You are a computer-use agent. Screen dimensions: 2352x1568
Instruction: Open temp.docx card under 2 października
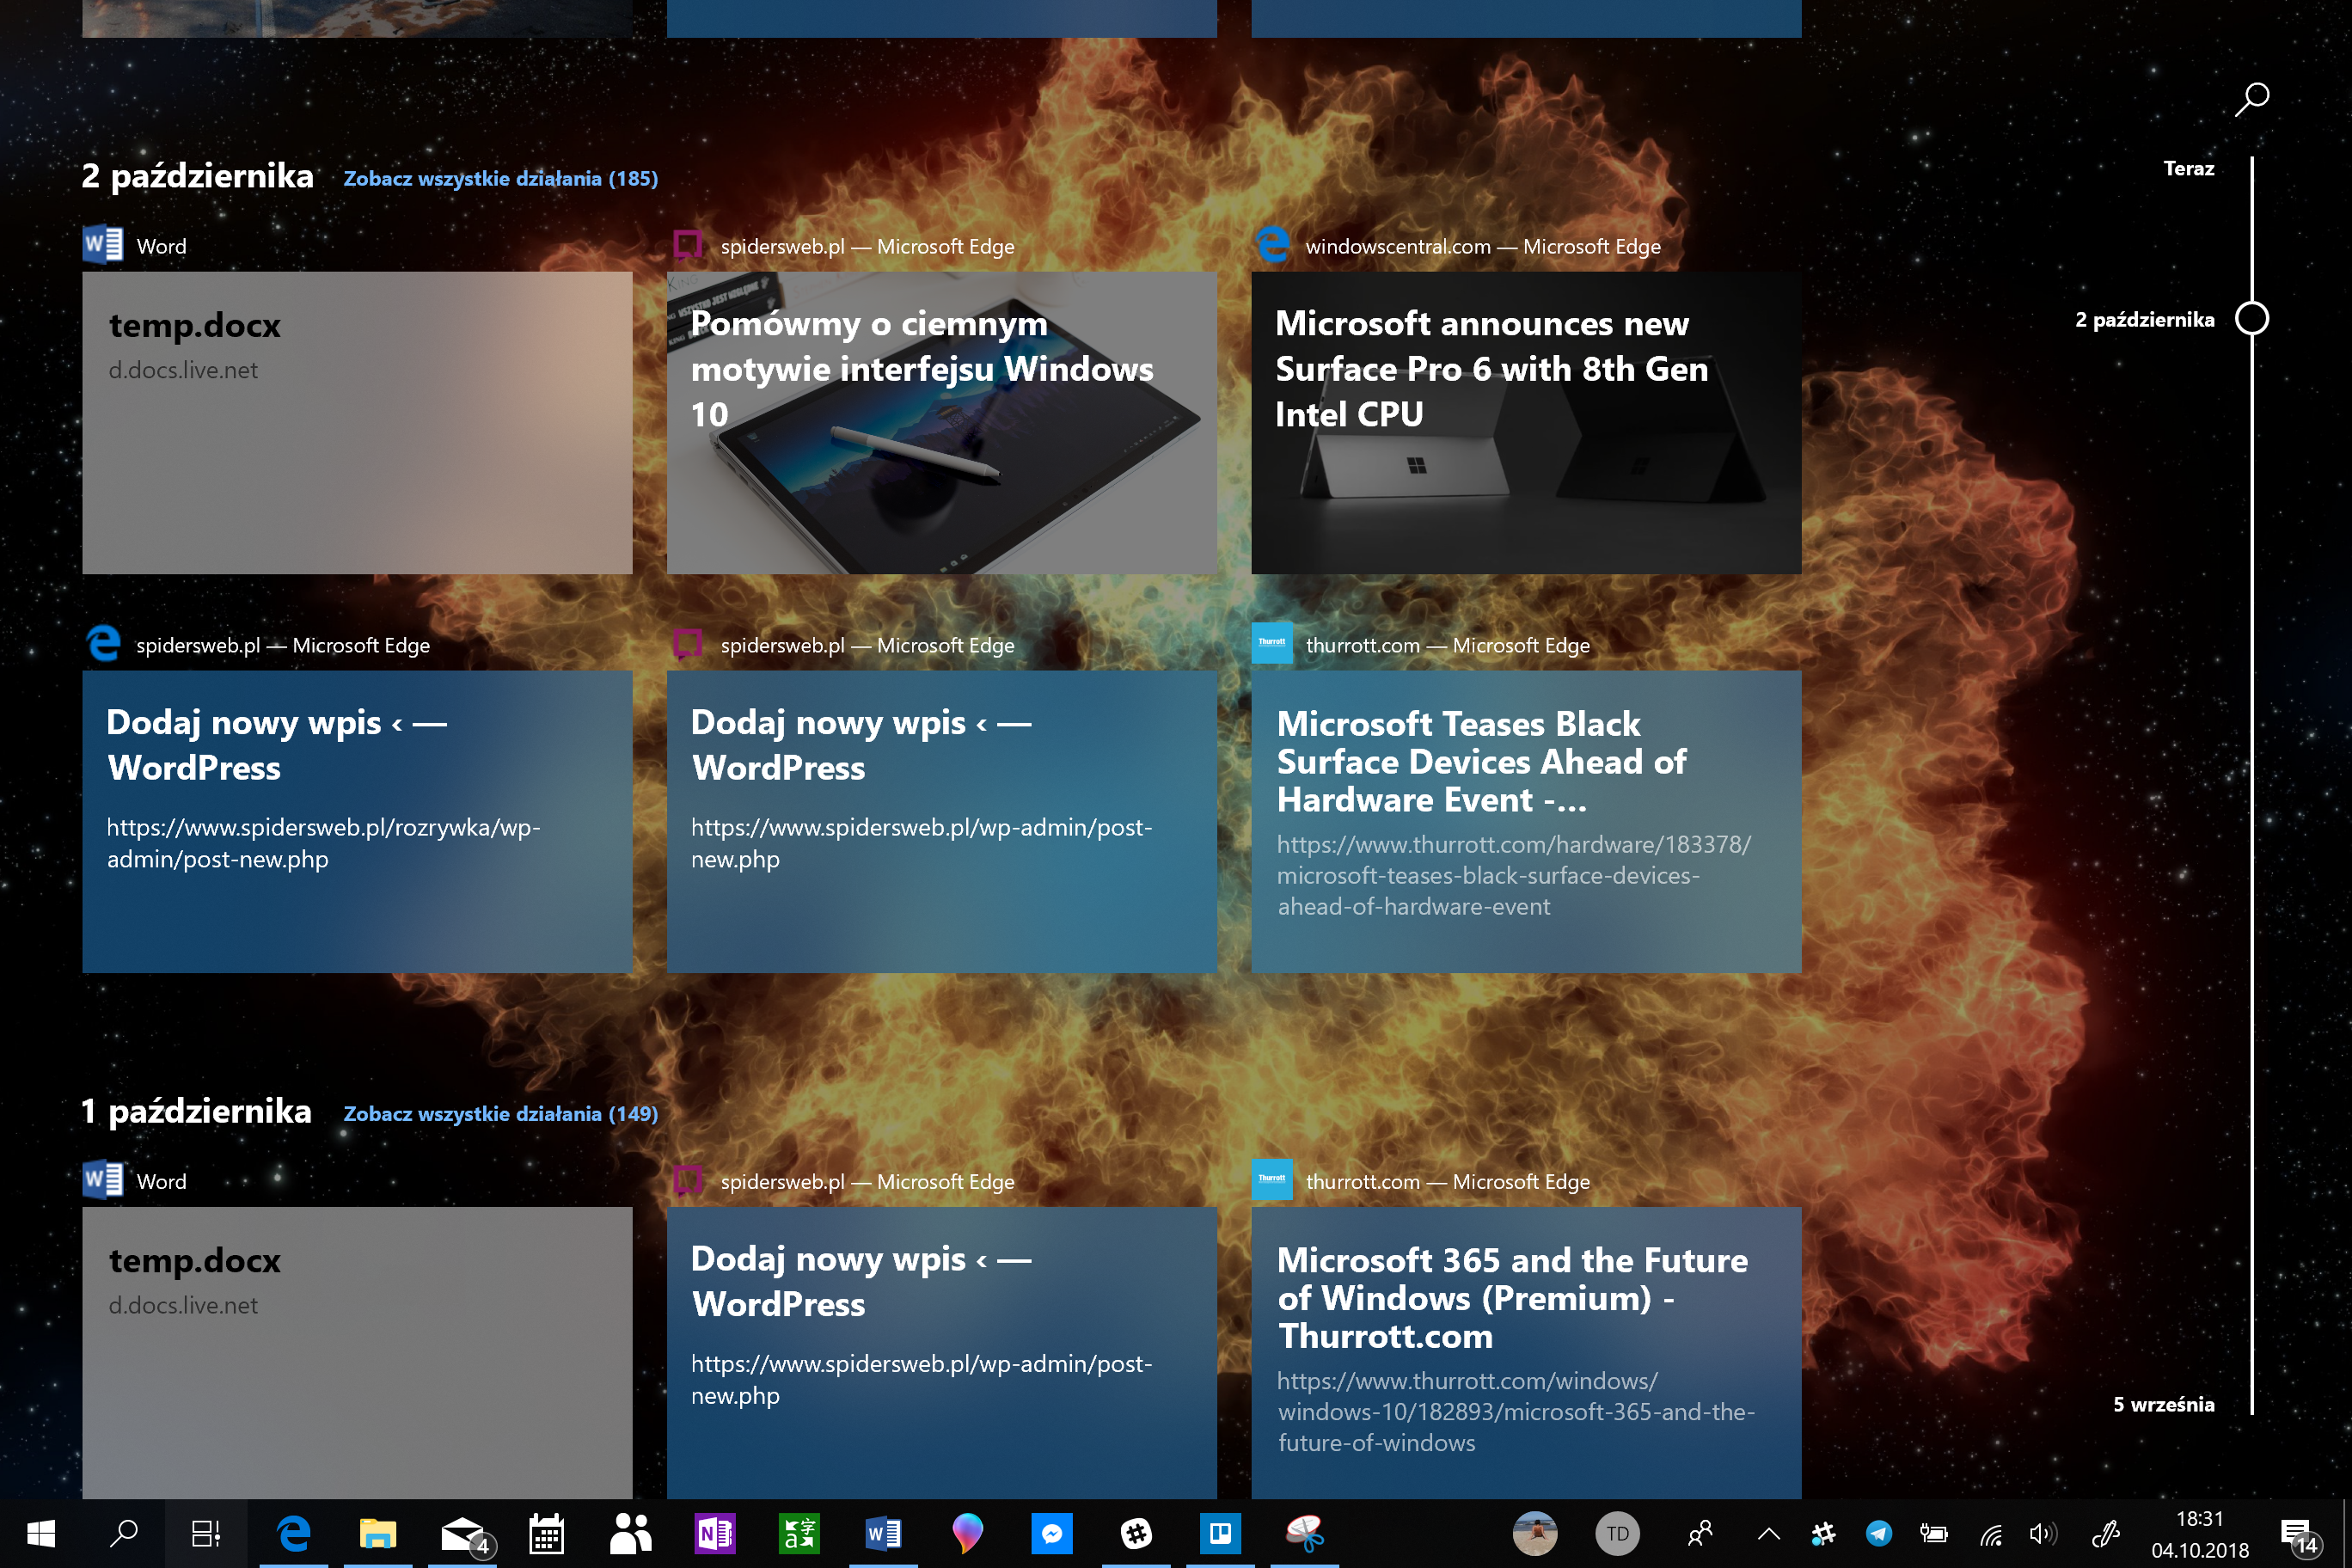357,423
